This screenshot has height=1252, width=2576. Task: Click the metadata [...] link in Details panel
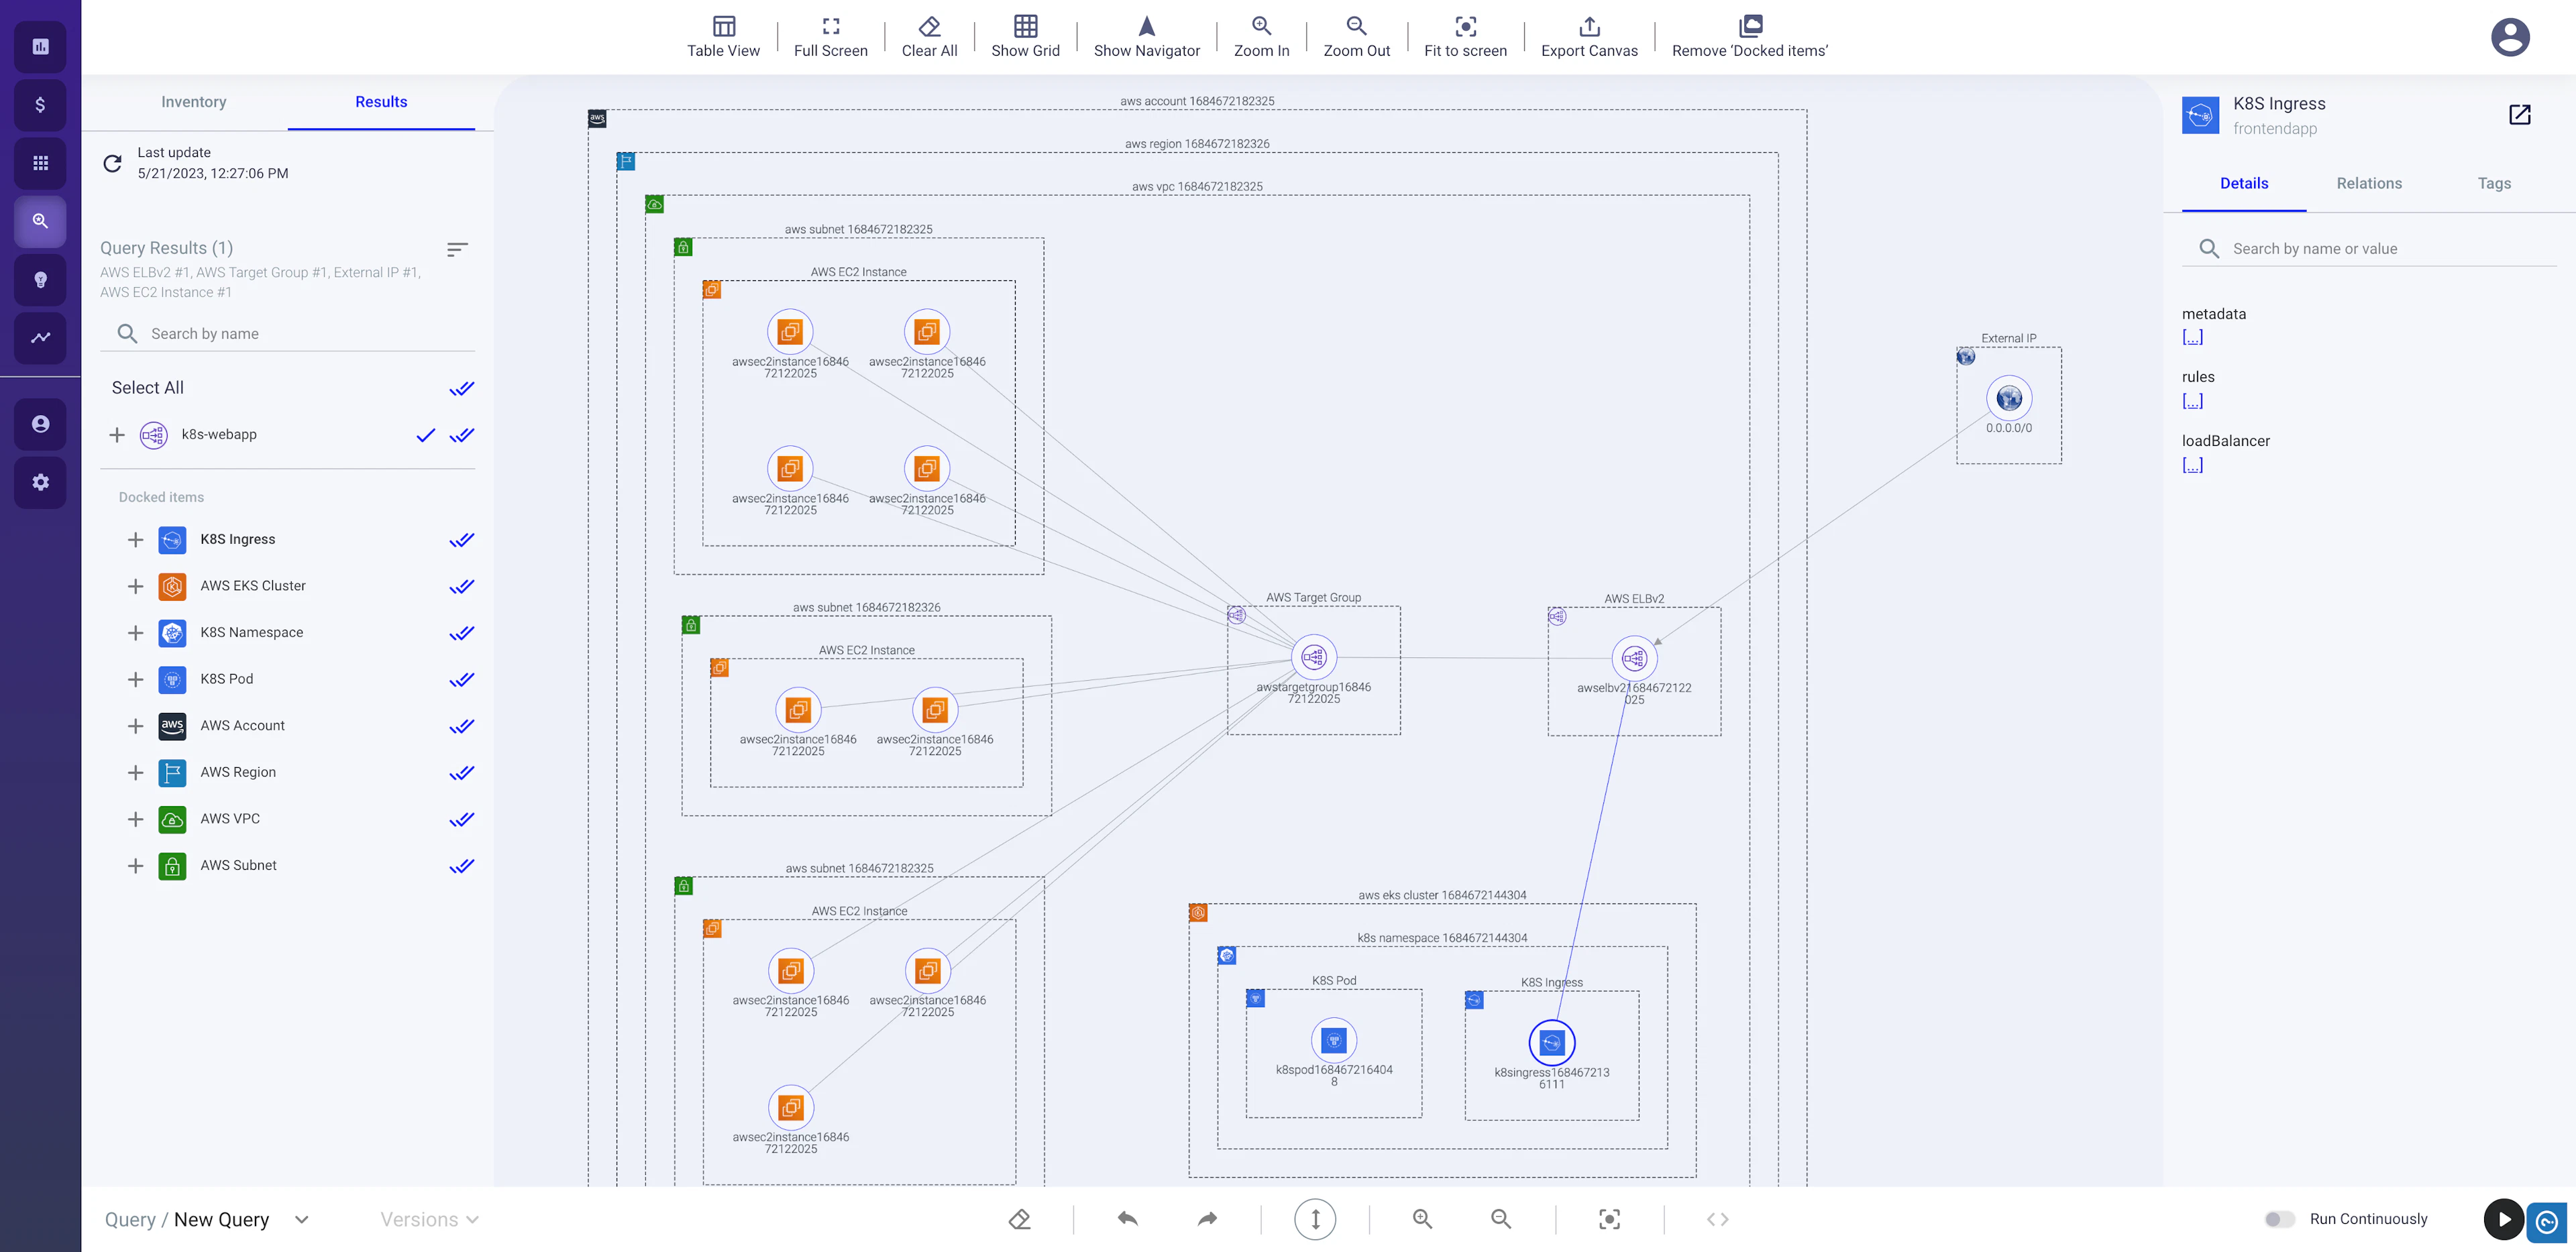tap(2192, 337)
